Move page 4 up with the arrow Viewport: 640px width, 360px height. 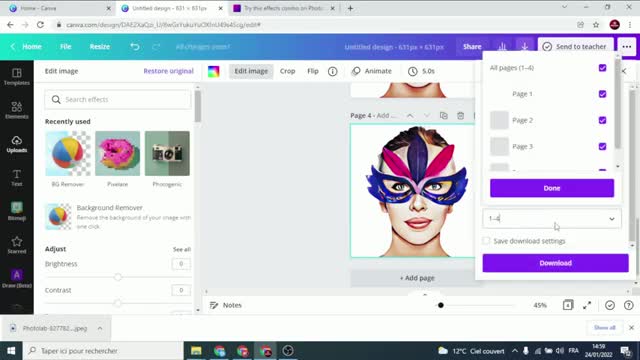pyautogui.click(x=410, y=116)
